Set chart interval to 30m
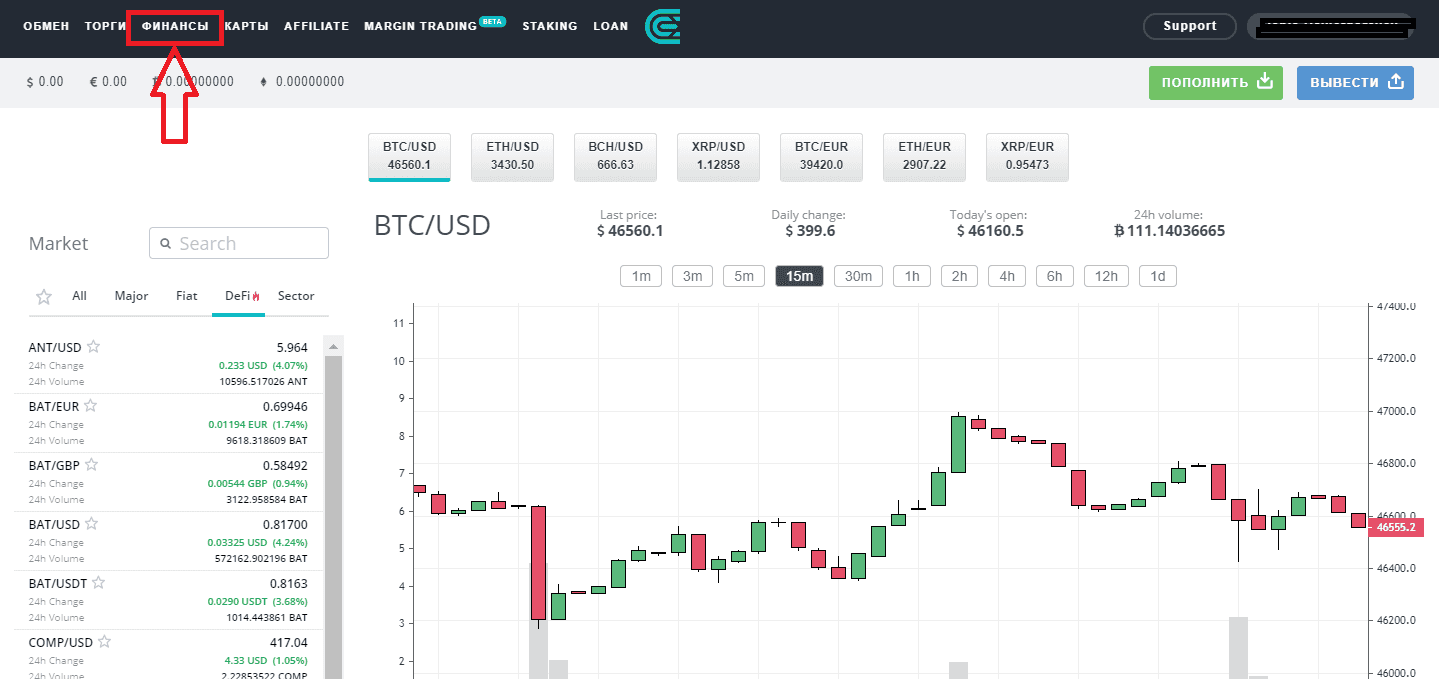Screen dimensions: 1439x679 (858, 276)
